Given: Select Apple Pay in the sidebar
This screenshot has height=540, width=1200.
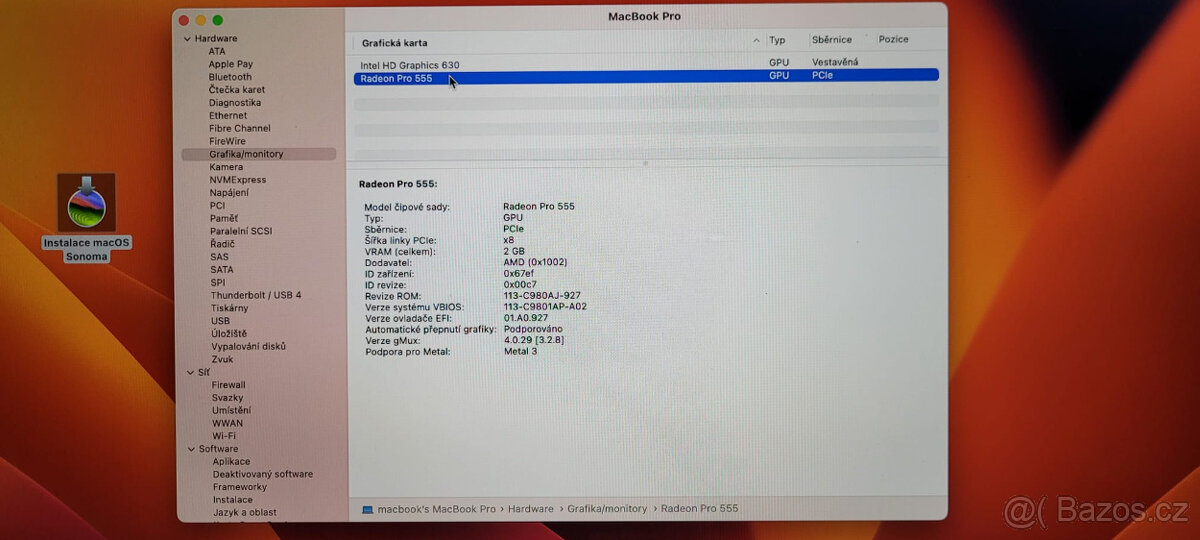Looking at the screenshot, I should pyautogui.click(x=230, y=64).
